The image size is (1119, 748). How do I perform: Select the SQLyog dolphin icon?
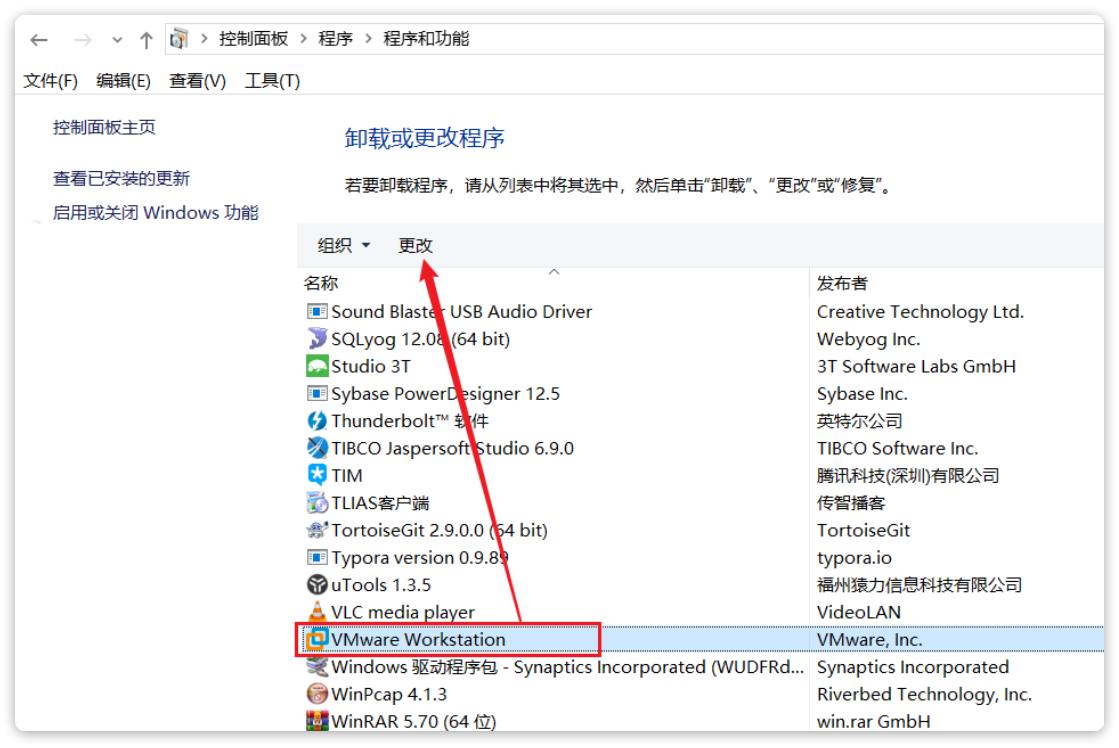click(316, 338)
